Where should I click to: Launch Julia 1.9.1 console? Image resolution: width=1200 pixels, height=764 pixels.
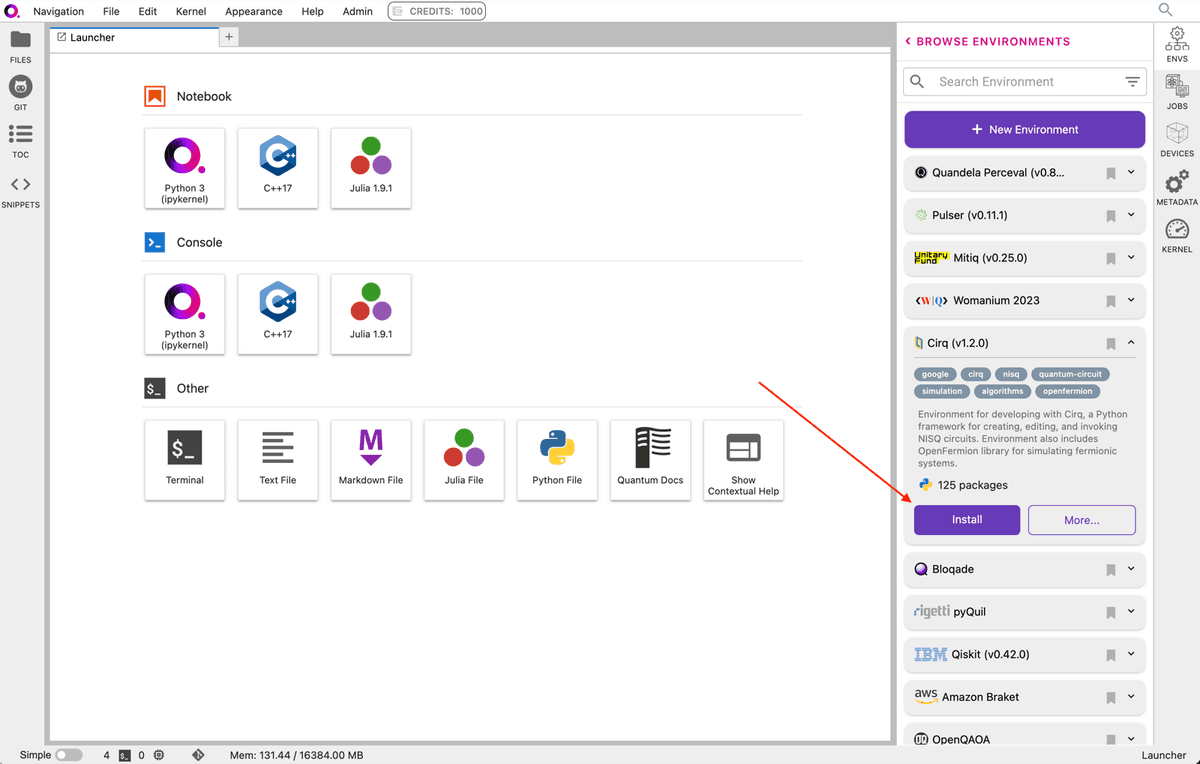[371, 314]
